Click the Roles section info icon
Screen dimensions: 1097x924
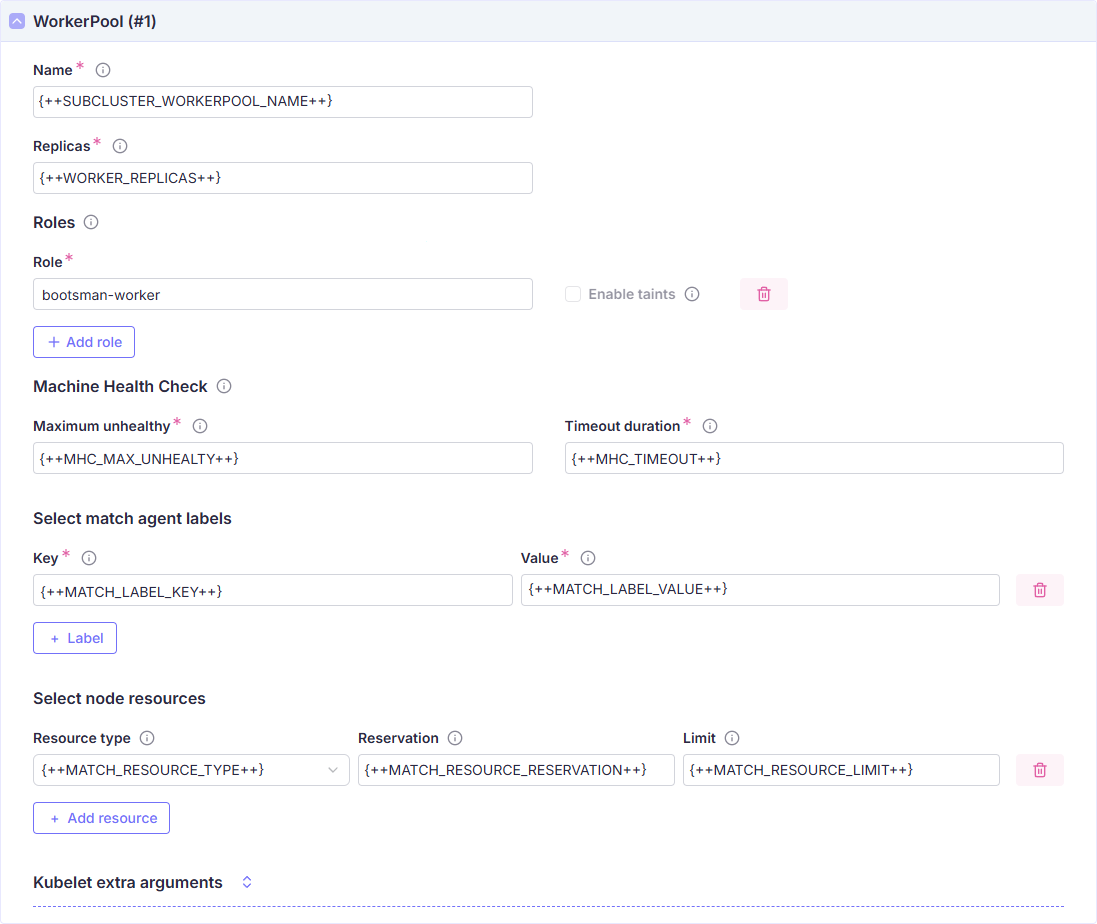(x=91, y=222)
